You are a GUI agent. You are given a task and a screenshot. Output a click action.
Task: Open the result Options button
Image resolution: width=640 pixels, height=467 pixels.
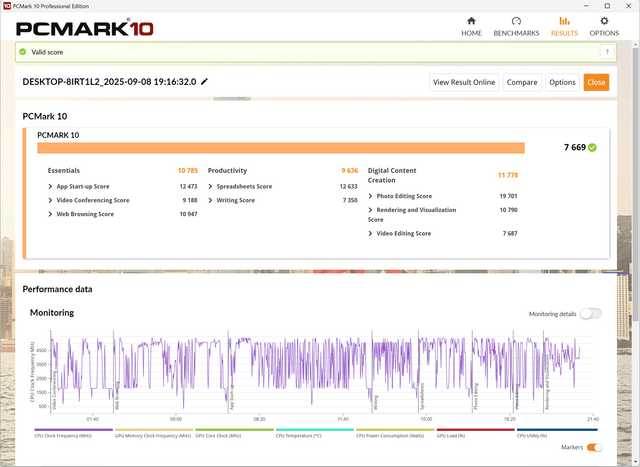(562, 82)
